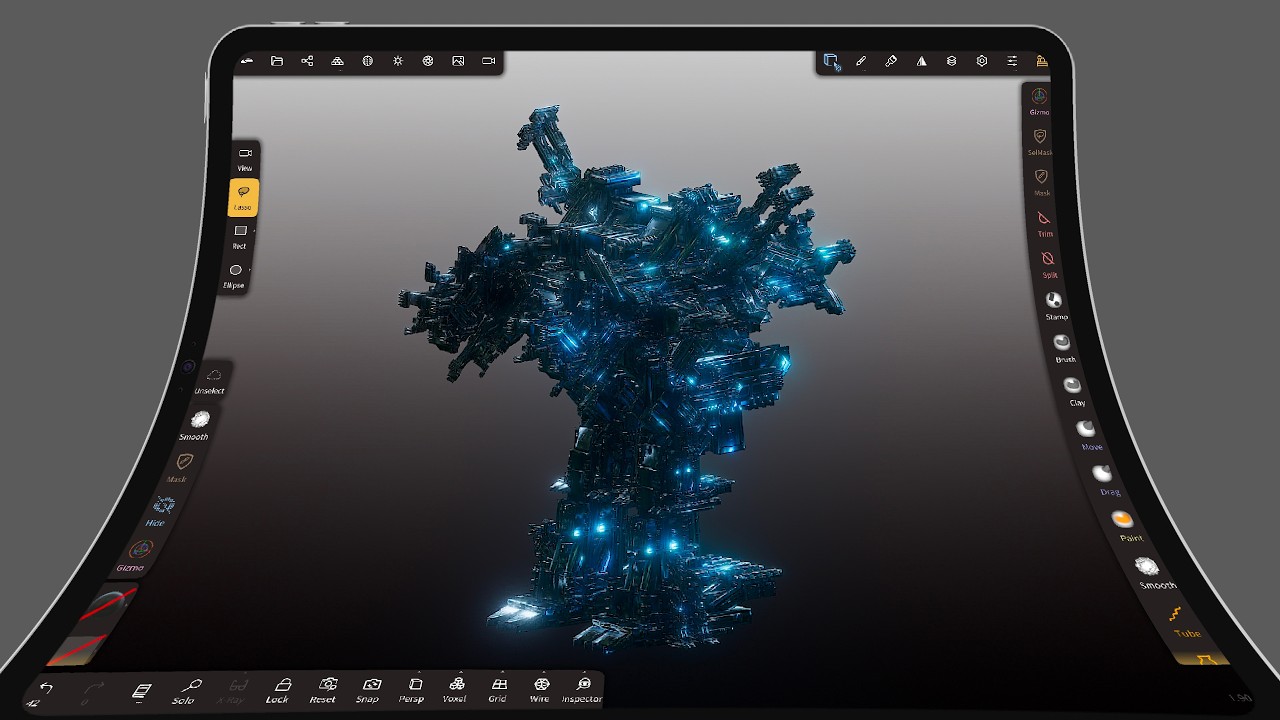Open the Scene hierarchy node icon
The width and height of the screenshot is (1280, 720).
307,61
